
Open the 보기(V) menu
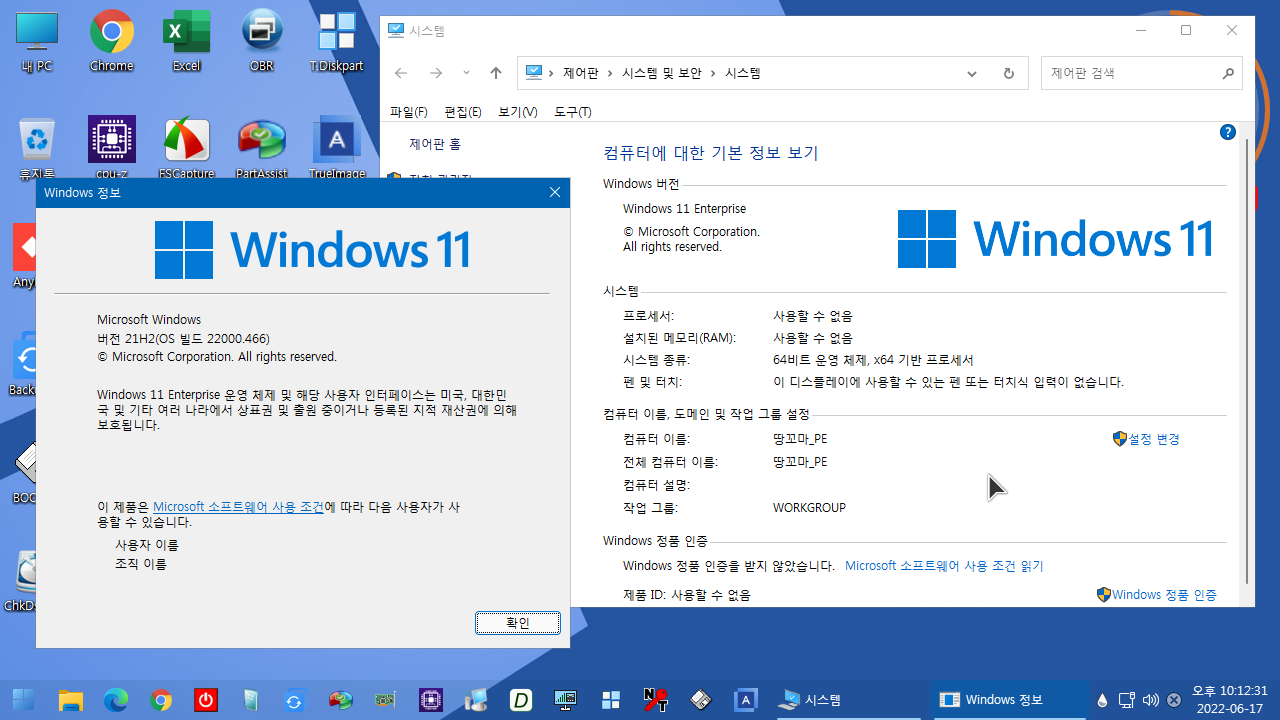517,112
